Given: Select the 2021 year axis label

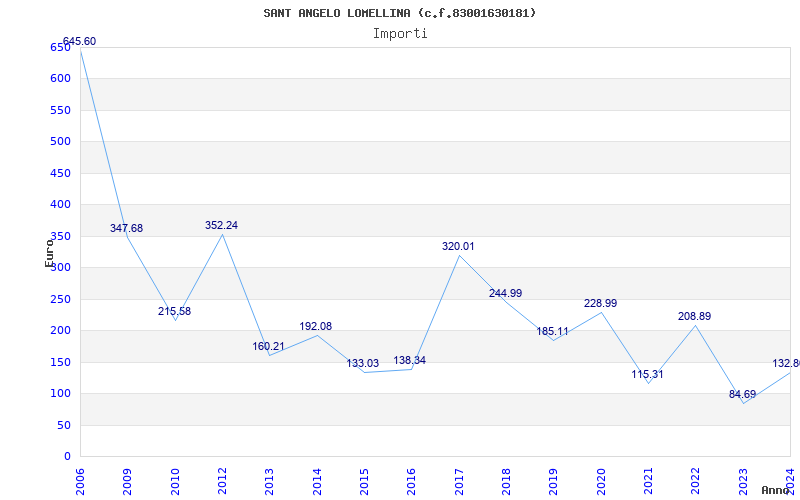Looking at the screenshot, I should pos(648,482).
